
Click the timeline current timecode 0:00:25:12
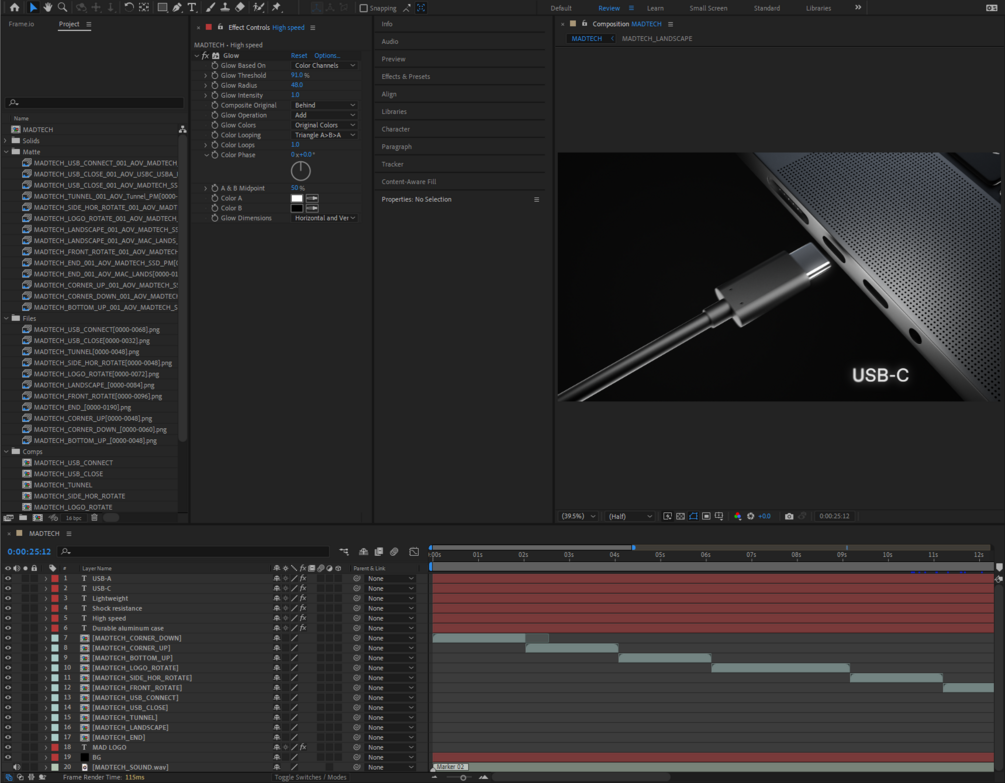tap(29, 552)
